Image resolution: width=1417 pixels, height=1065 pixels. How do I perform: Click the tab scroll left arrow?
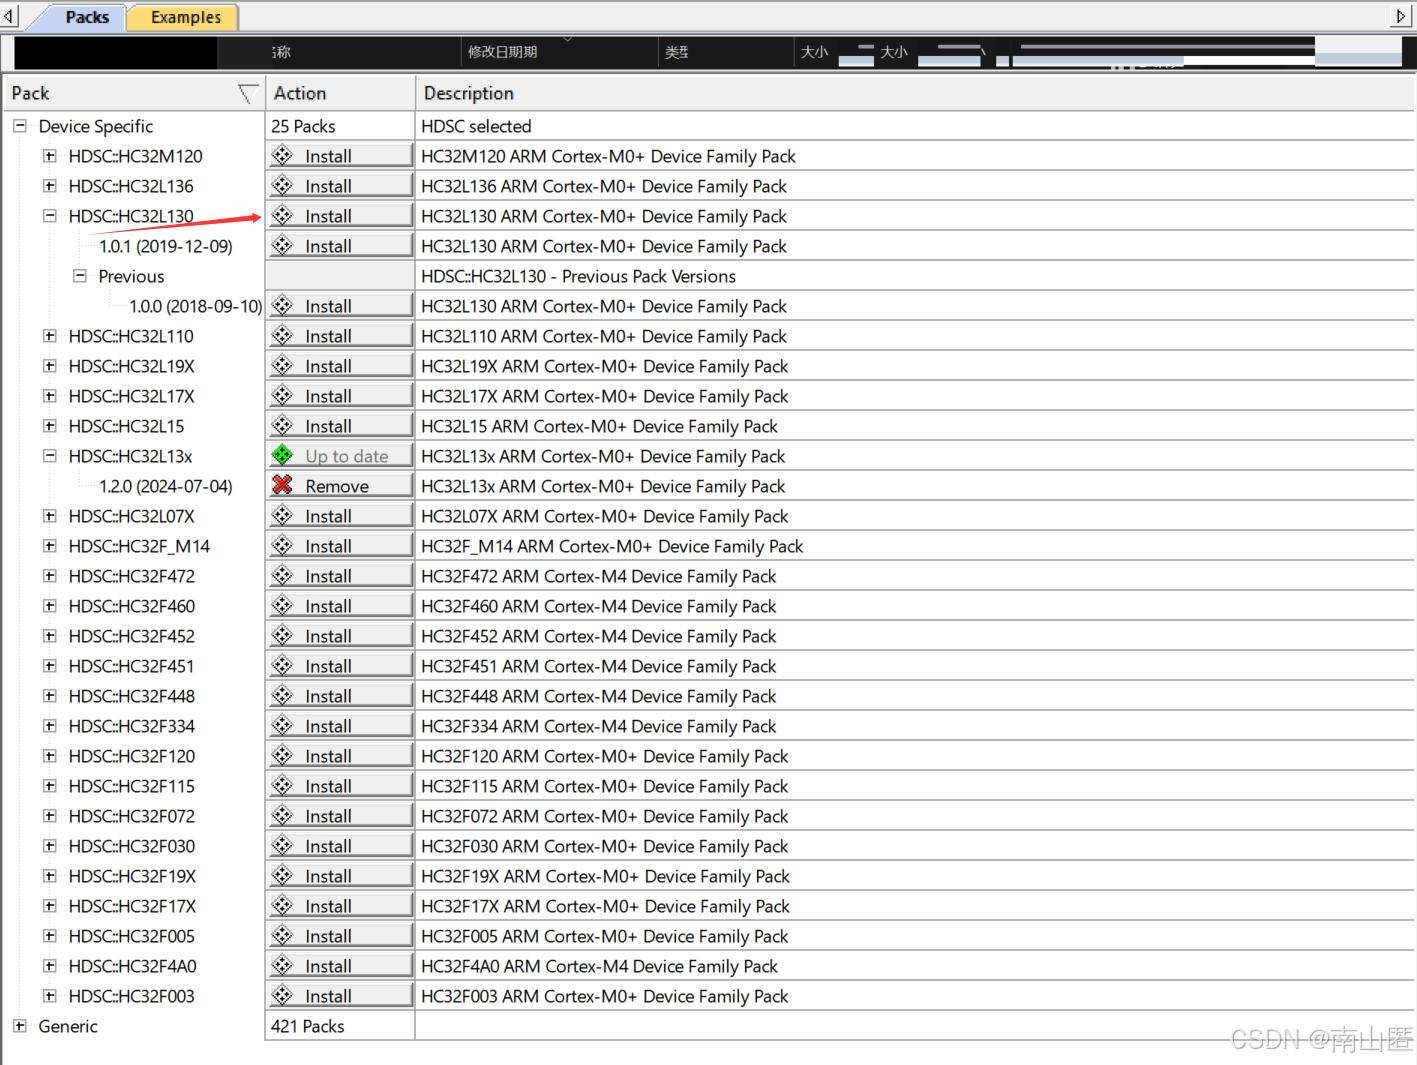coord(9,16)
